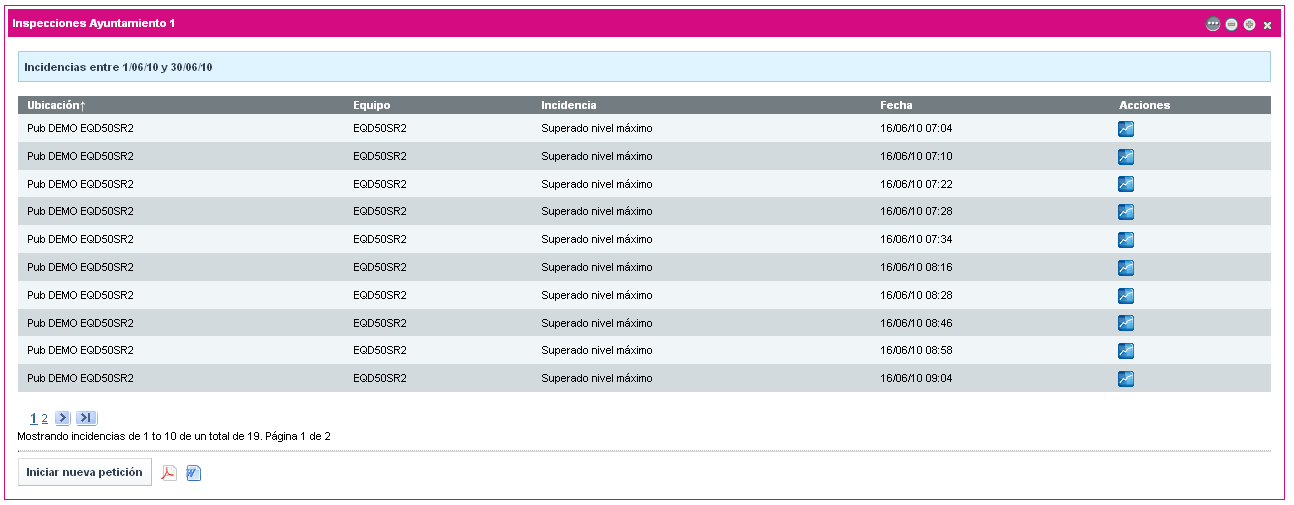Open chart icon for 16/06/10 08:46 row
Viewport: 1294px width, 505px height.
pos(1126,323)
